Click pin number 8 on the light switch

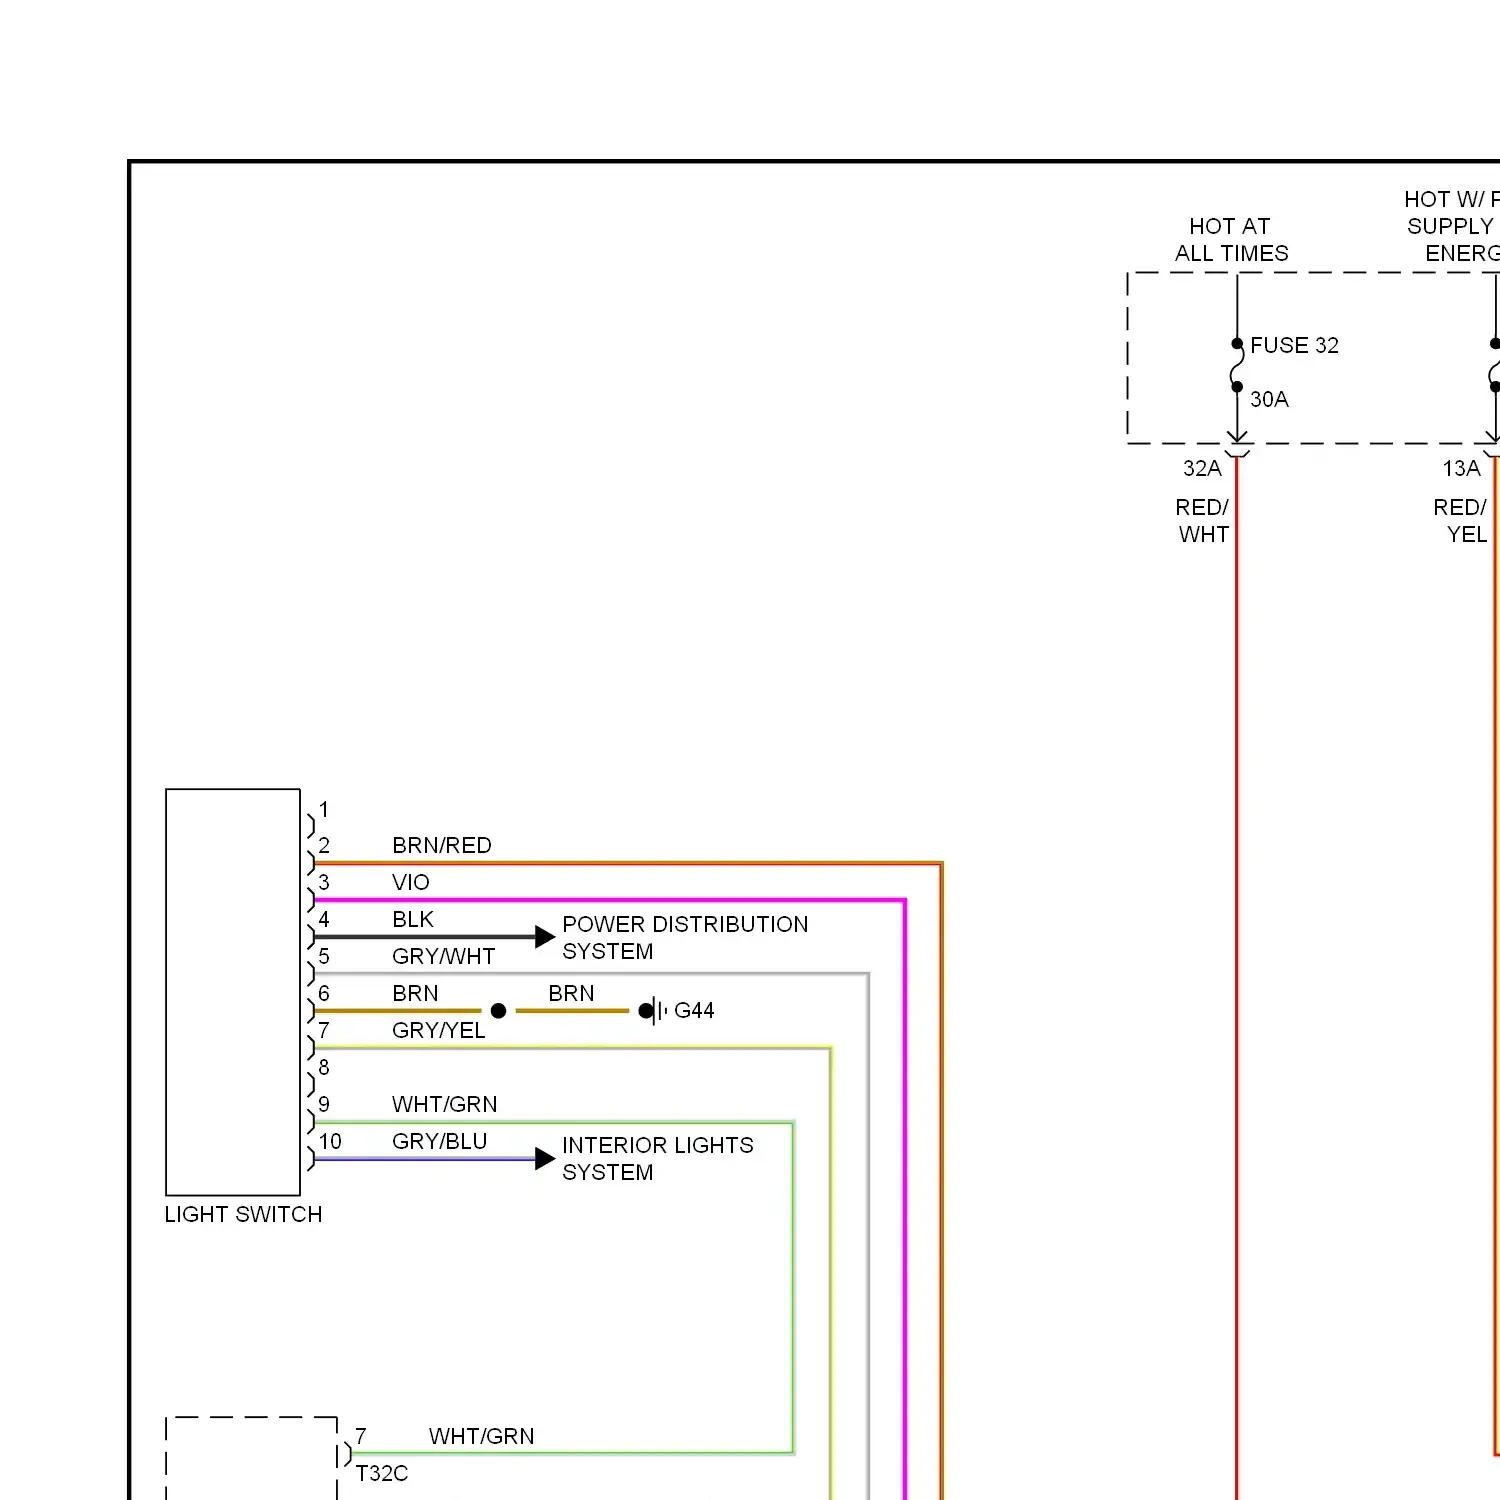(324, 1067)
